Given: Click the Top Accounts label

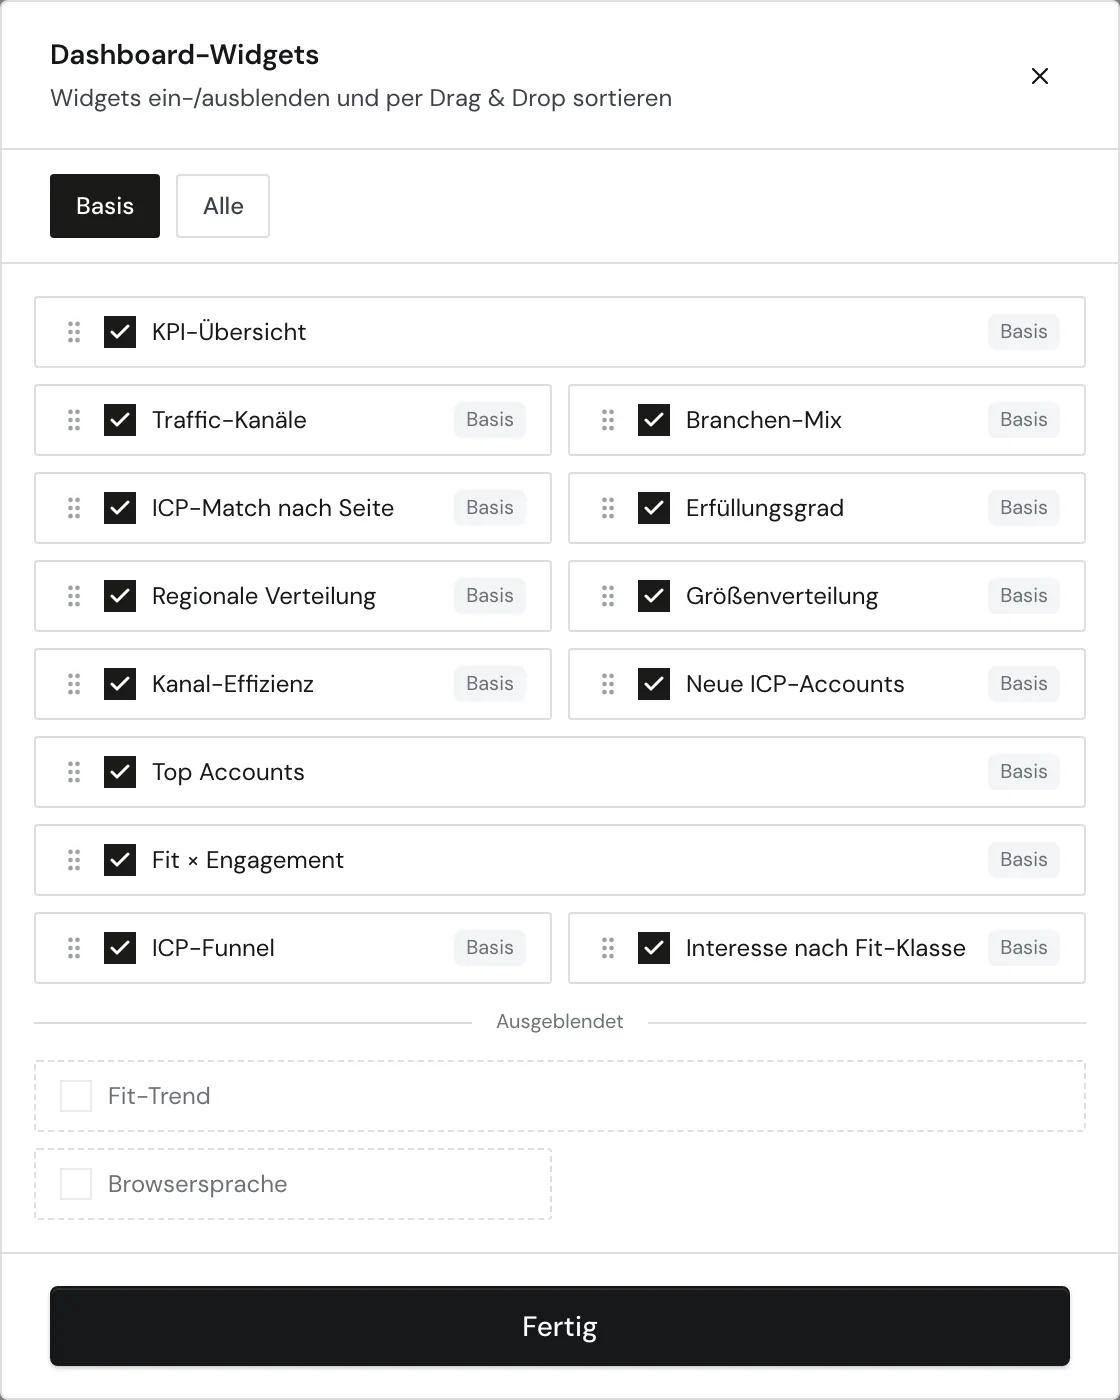Looking at the screenshot, I should pyautogui.click(x=228, y=772).
